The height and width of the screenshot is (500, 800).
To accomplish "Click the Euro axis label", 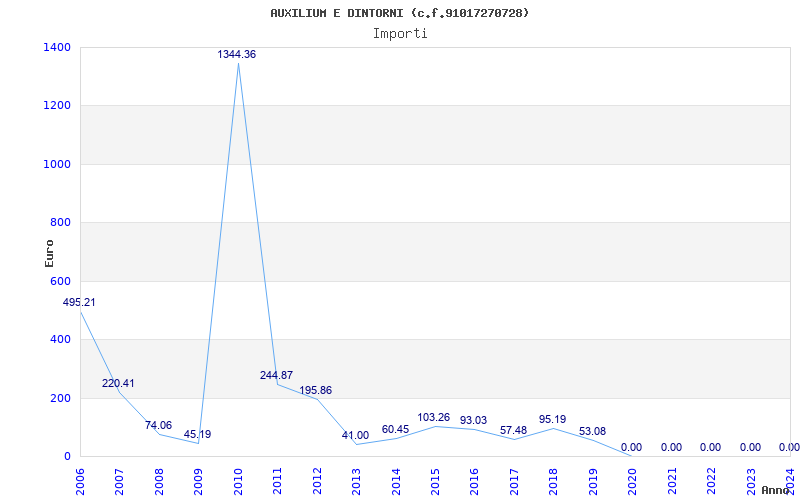I will tap(49, 253).
